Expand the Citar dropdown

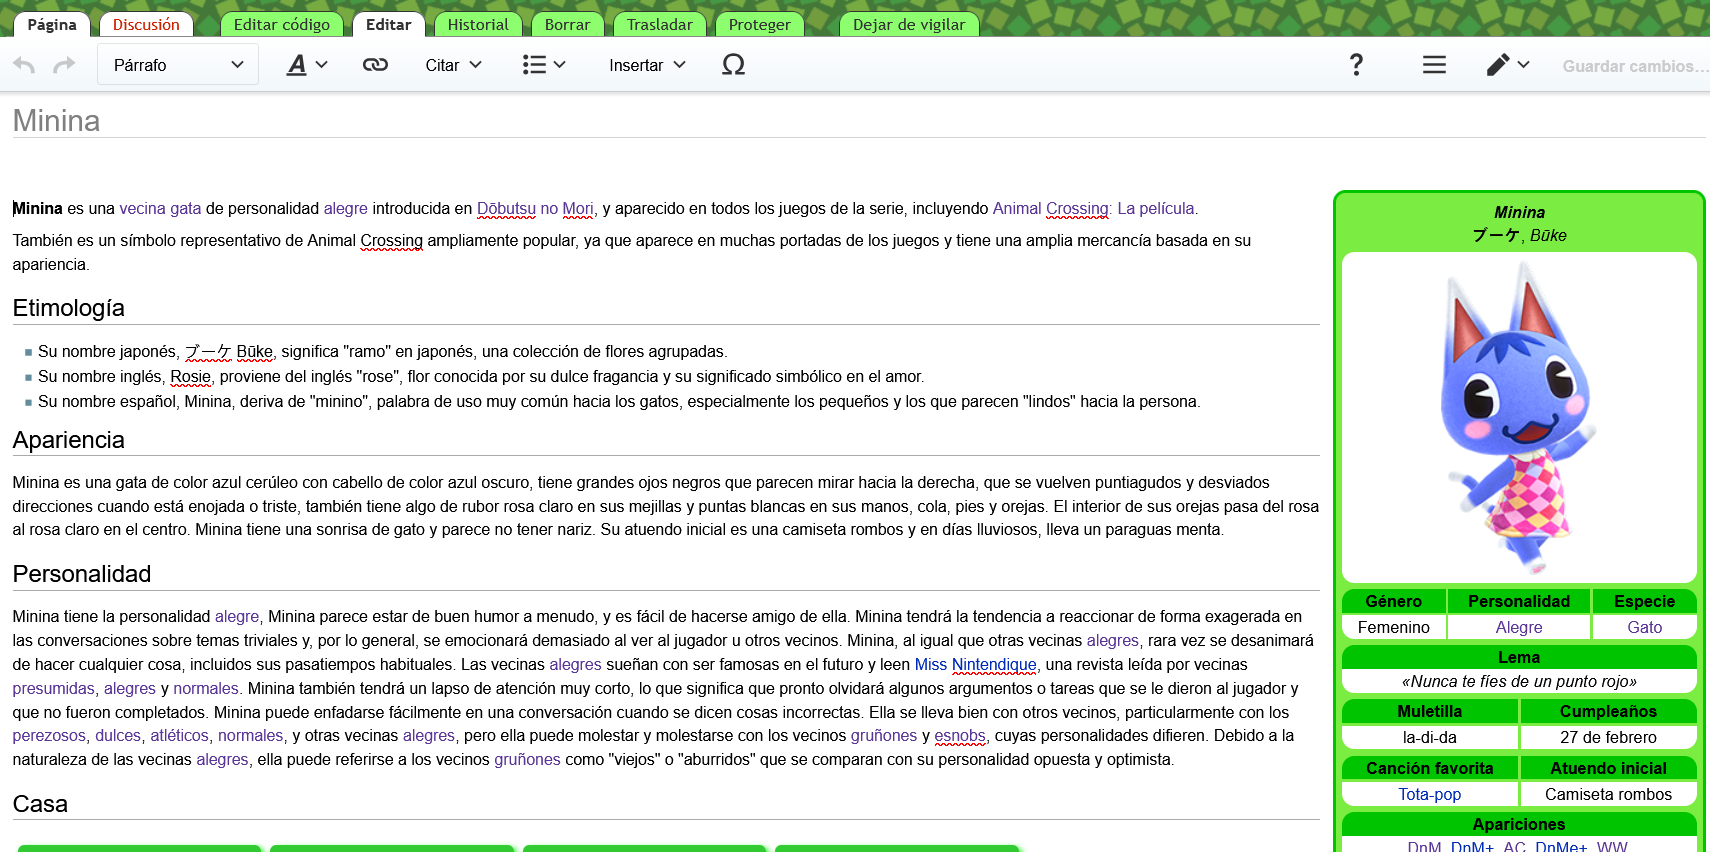pos(453,65)
